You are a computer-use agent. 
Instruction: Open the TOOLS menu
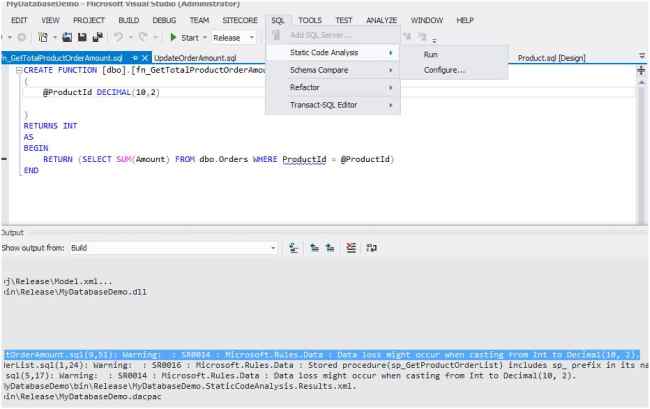click(x=310, y=20)
